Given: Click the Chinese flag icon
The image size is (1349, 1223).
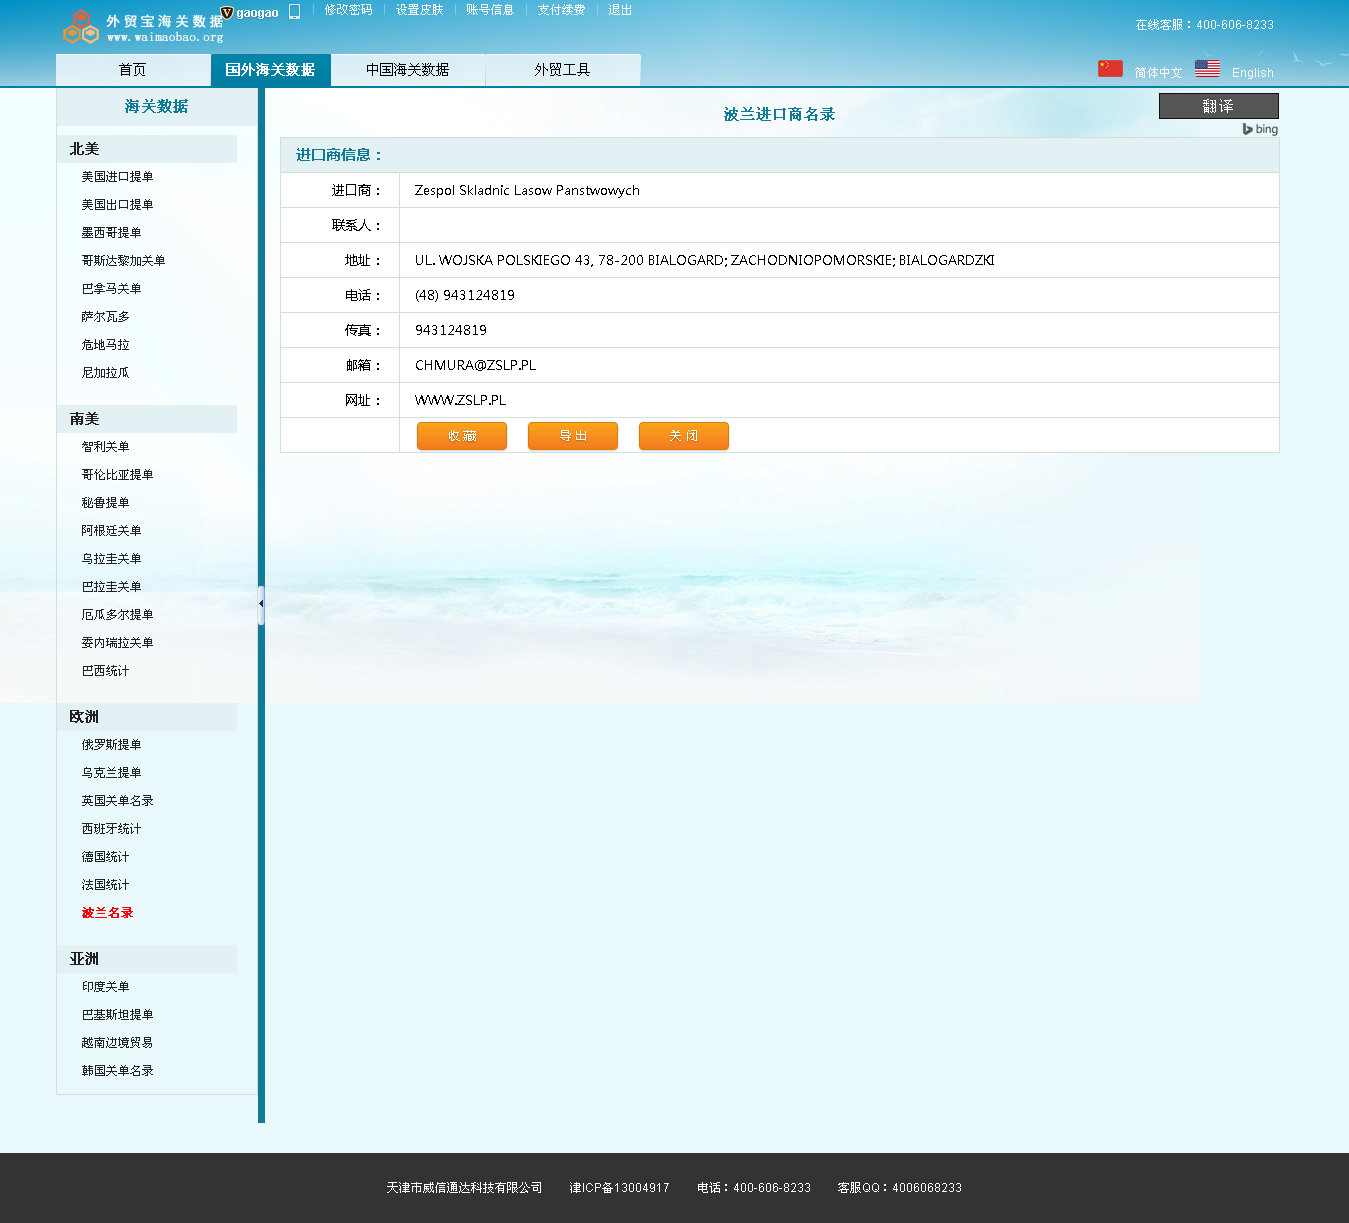Looking at the screenshot, I should coord(1110,68).
